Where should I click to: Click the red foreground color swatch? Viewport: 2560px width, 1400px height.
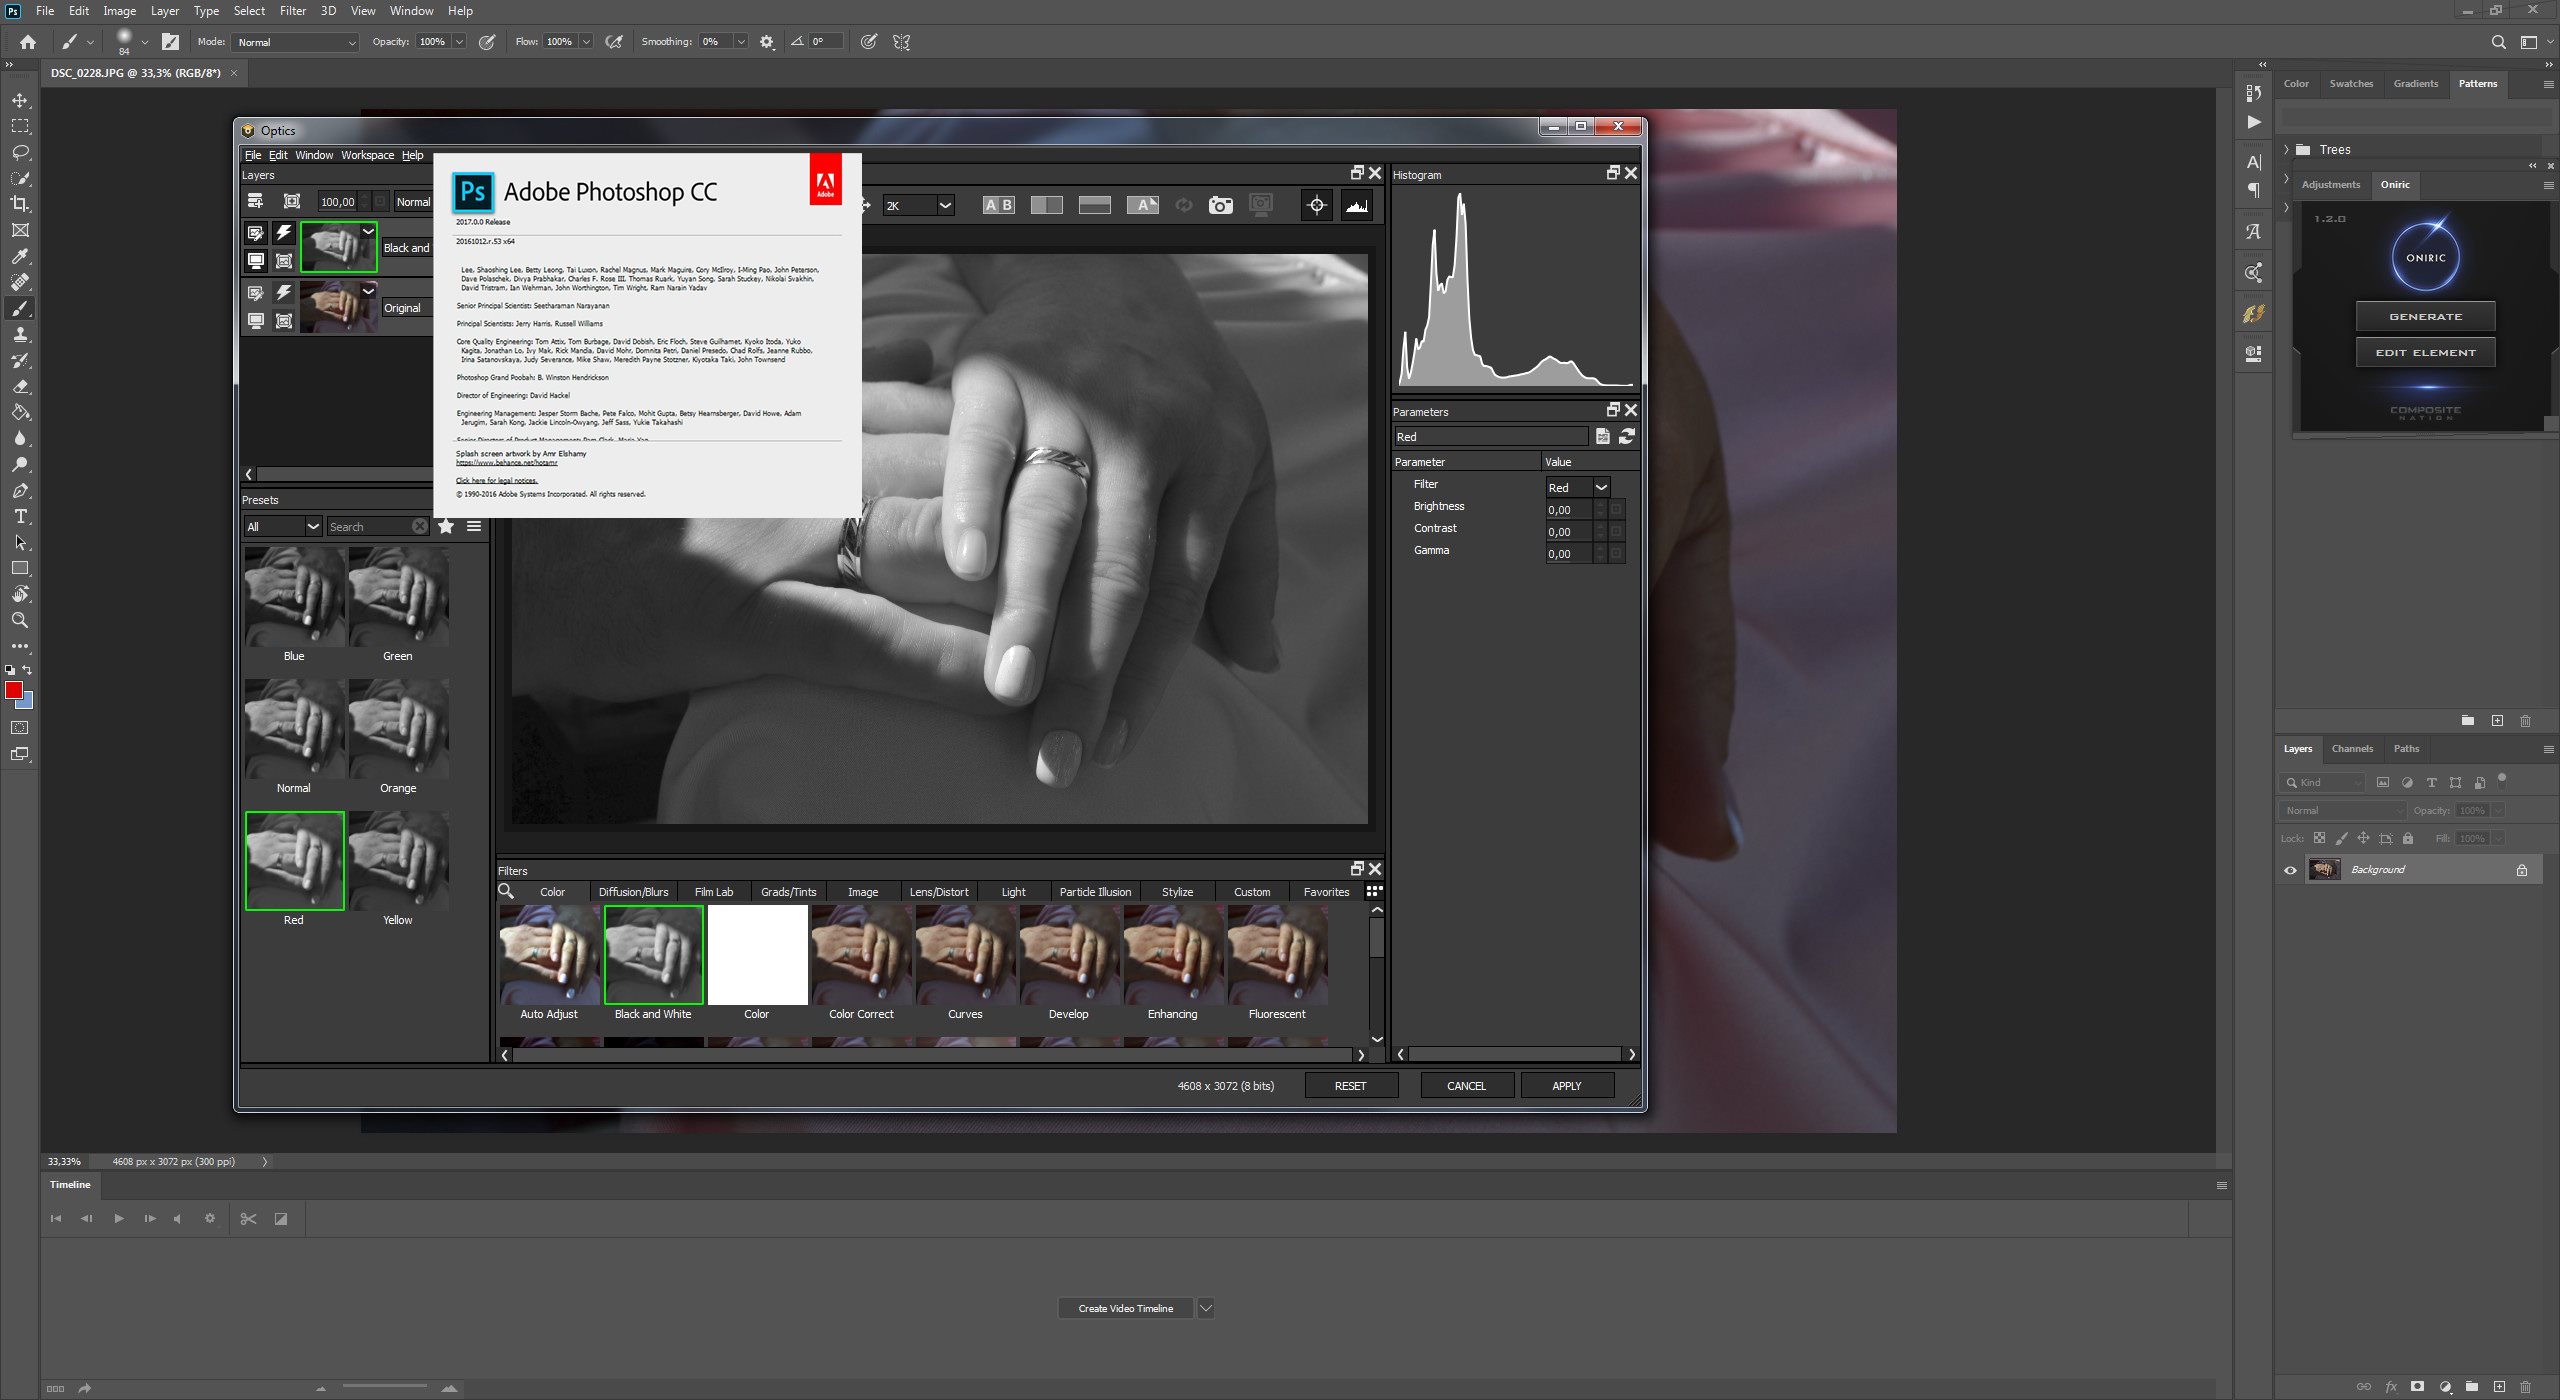[13, 690]
